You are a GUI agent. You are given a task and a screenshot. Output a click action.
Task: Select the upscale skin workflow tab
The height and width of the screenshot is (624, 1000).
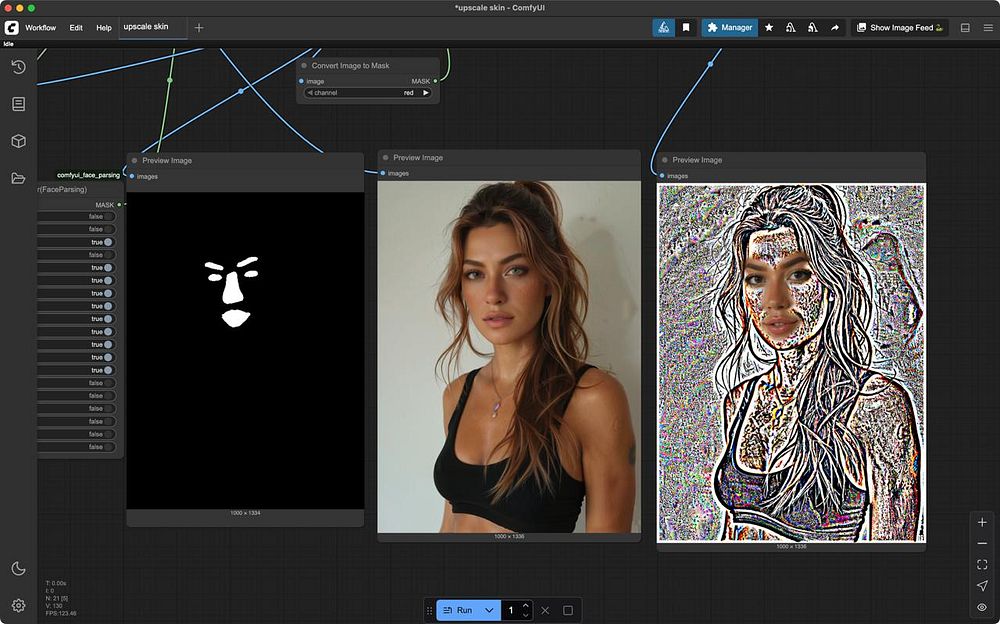coord(146,27)
